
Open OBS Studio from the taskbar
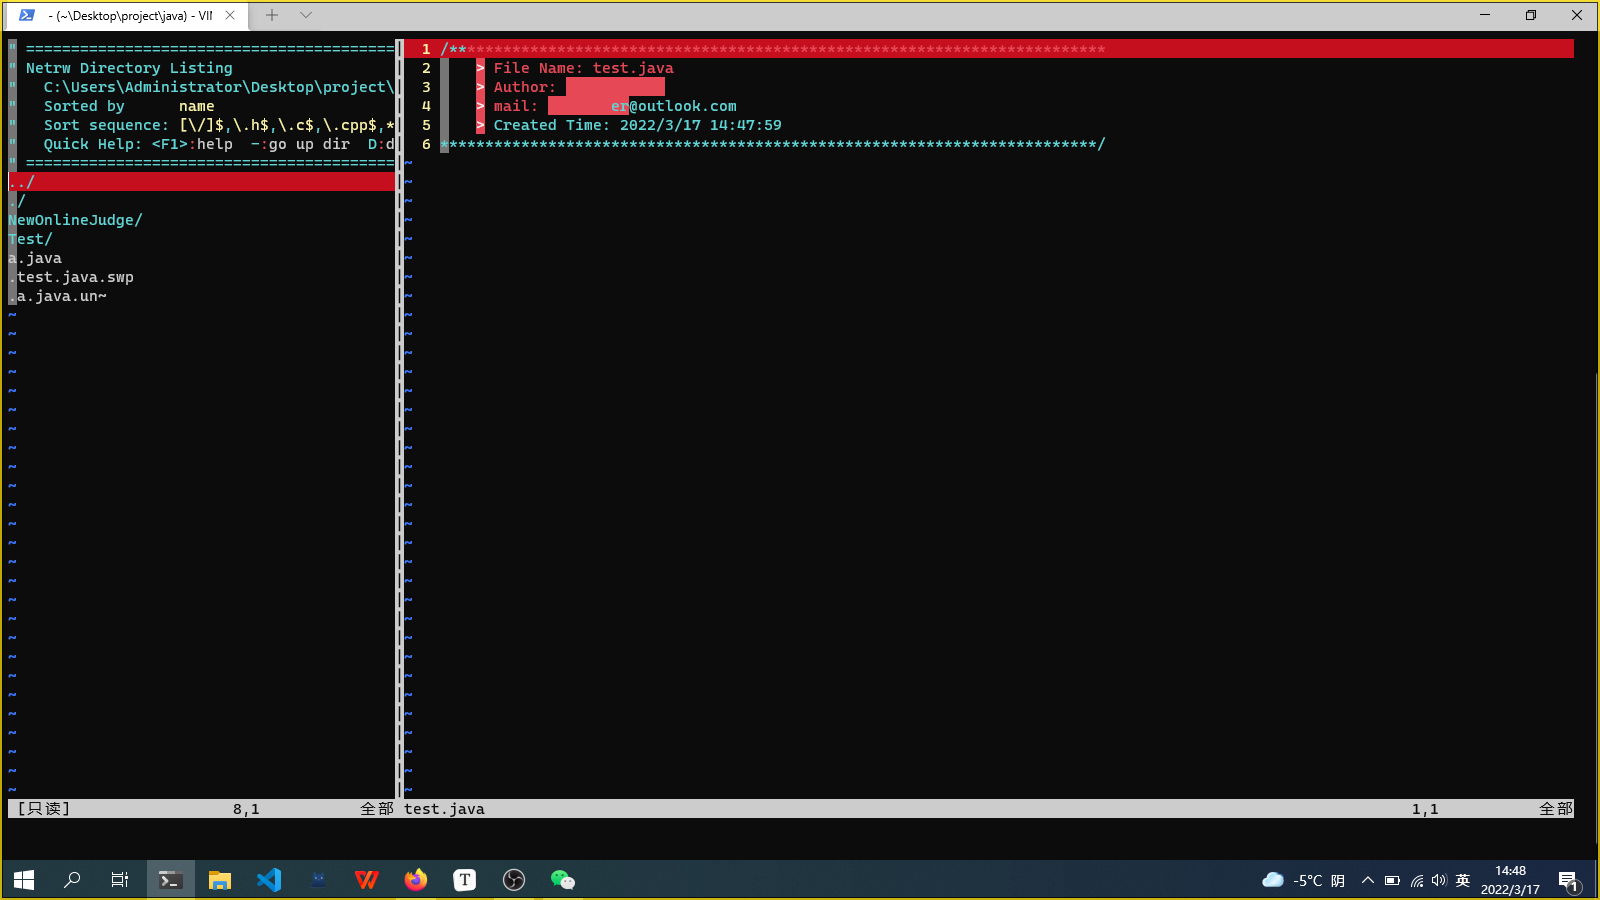click(514, 880)
